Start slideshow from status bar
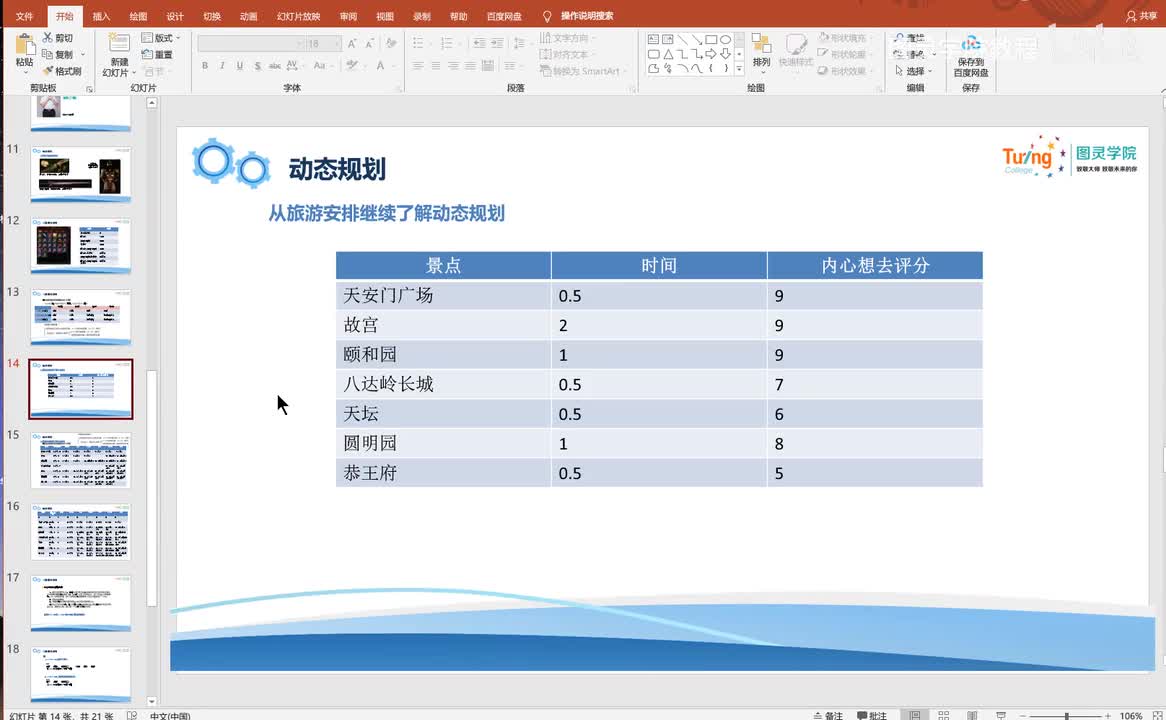Screen dimensions: 1166x720 [x=1001, y=715]
